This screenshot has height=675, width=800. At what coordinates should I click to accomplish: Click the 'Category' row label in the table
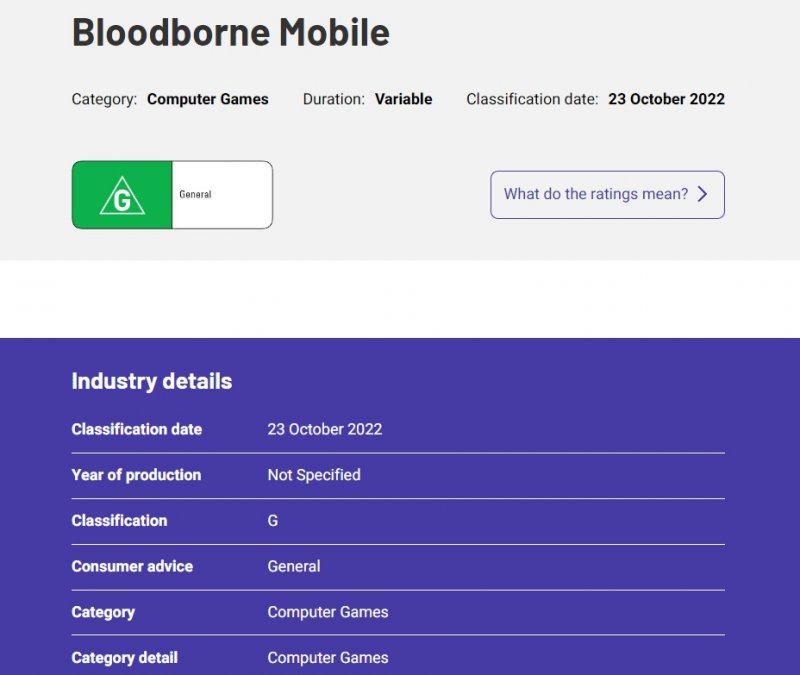(x=103, y=612)
